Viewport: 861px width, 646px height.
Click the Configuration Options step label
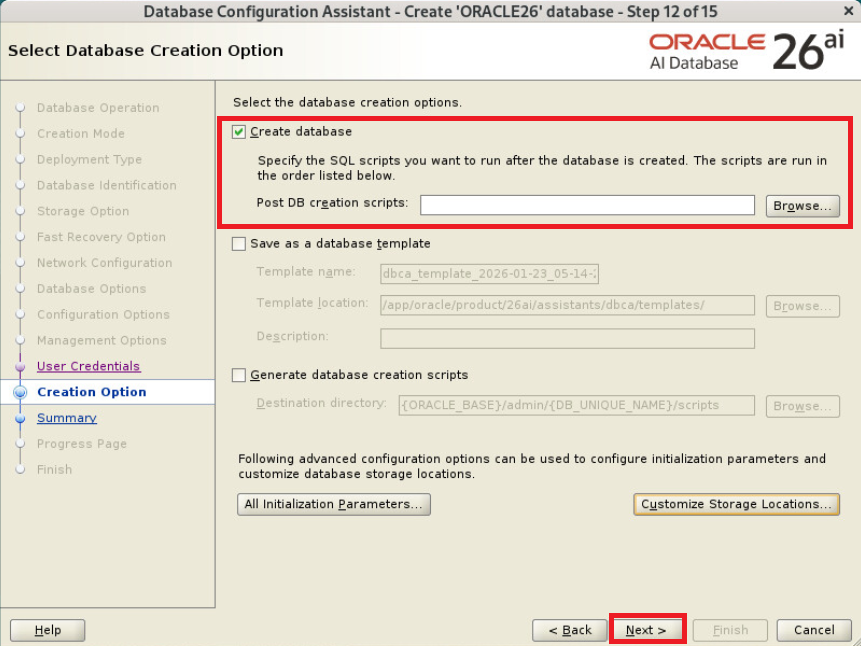103,314
